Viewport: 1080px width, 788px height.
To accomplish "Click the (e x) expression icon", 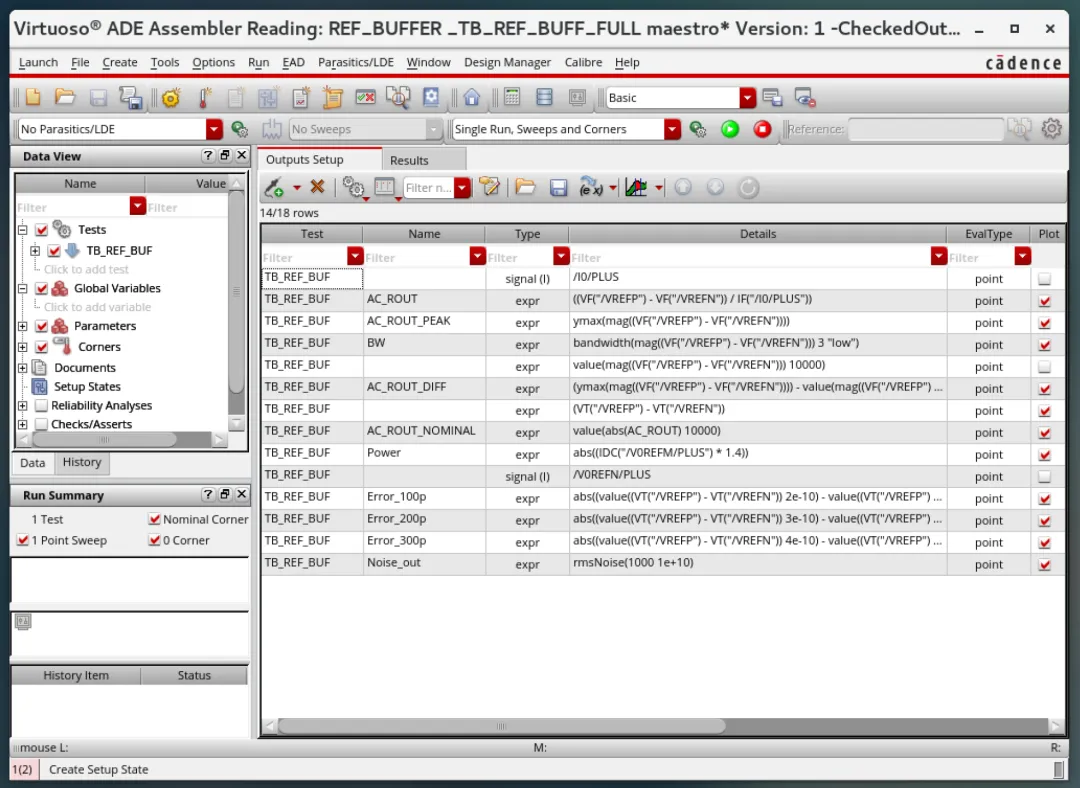I will click(x=591, y=187).
